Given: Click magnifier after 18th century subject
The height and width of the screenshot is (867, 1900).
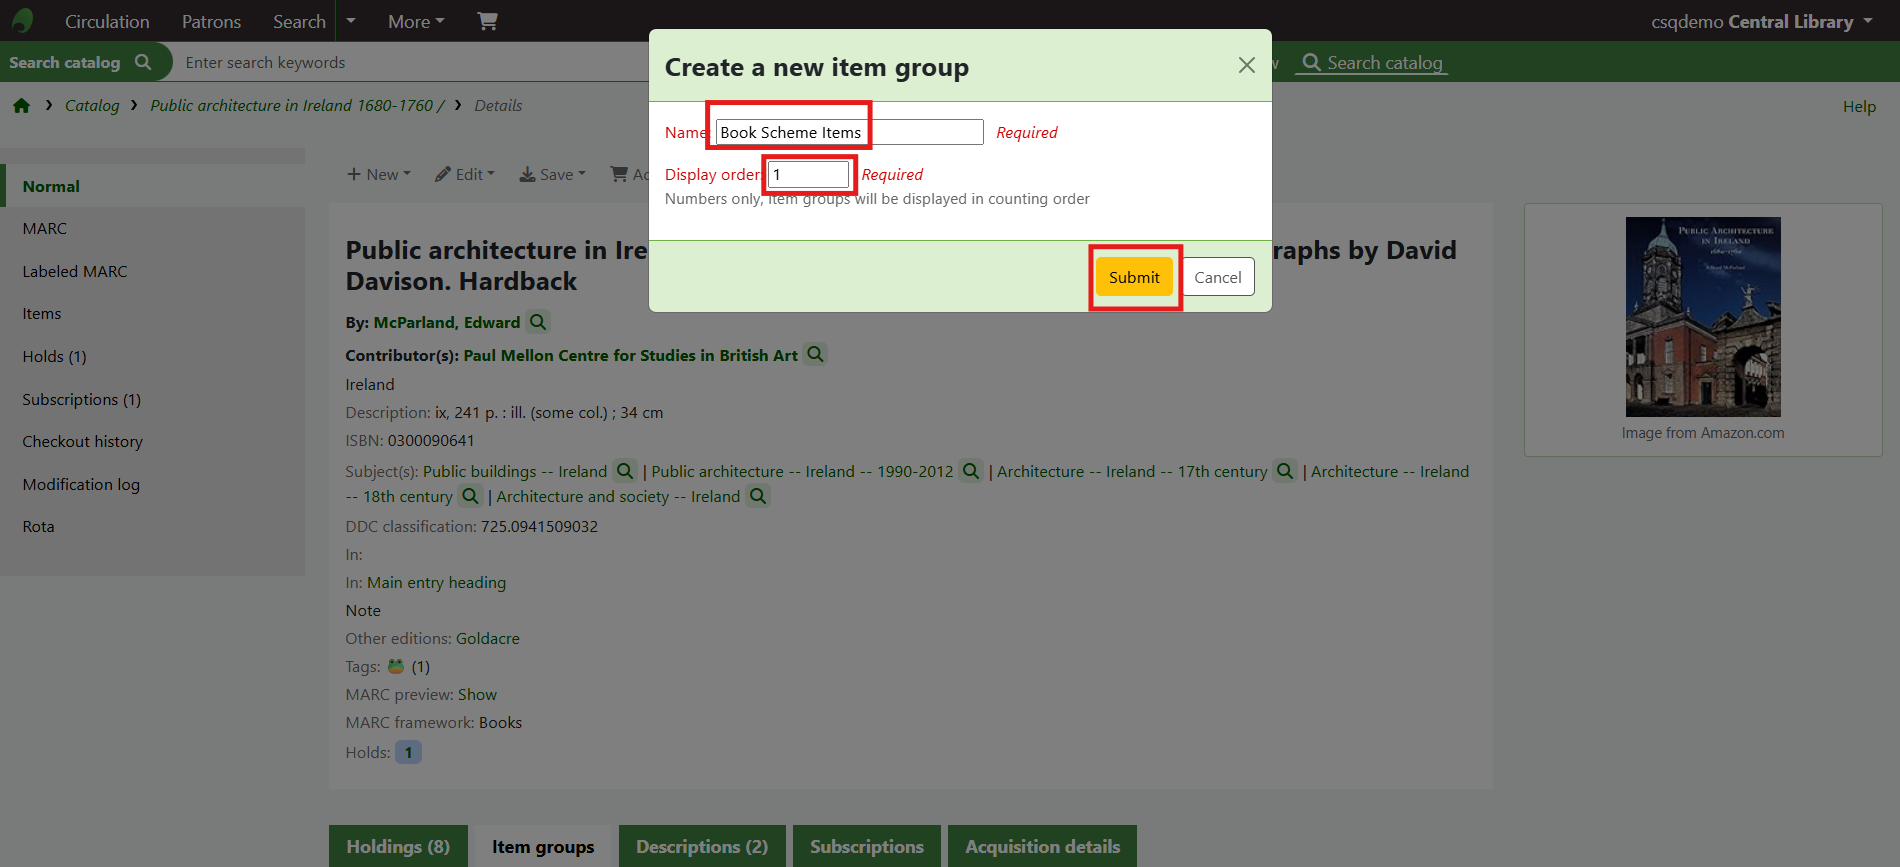Looking at the screenshot, I should [x=471, y=496].
